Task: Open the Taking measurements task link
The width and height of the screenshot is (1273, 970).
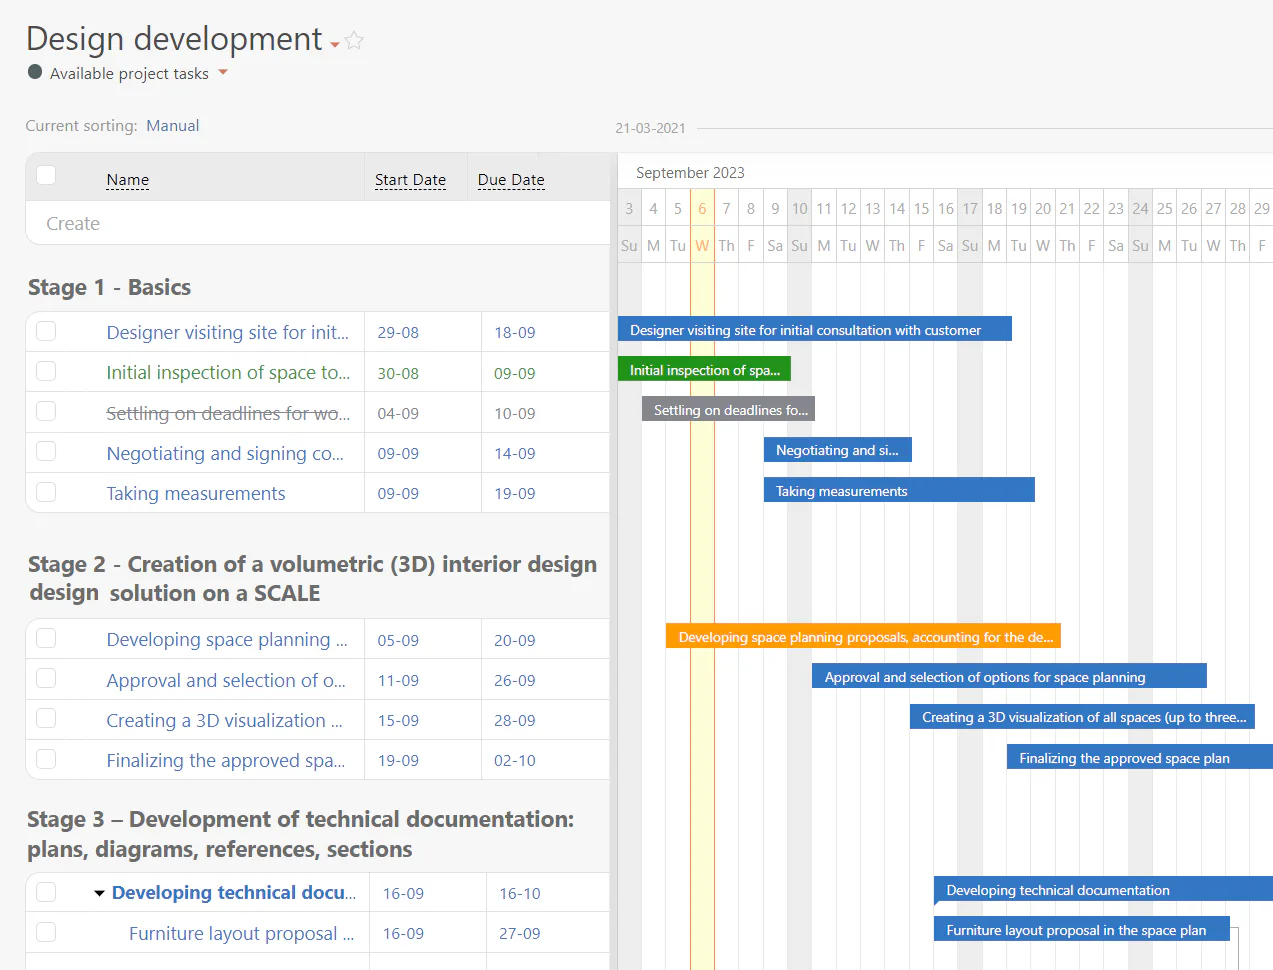Action: pos(196,493)
